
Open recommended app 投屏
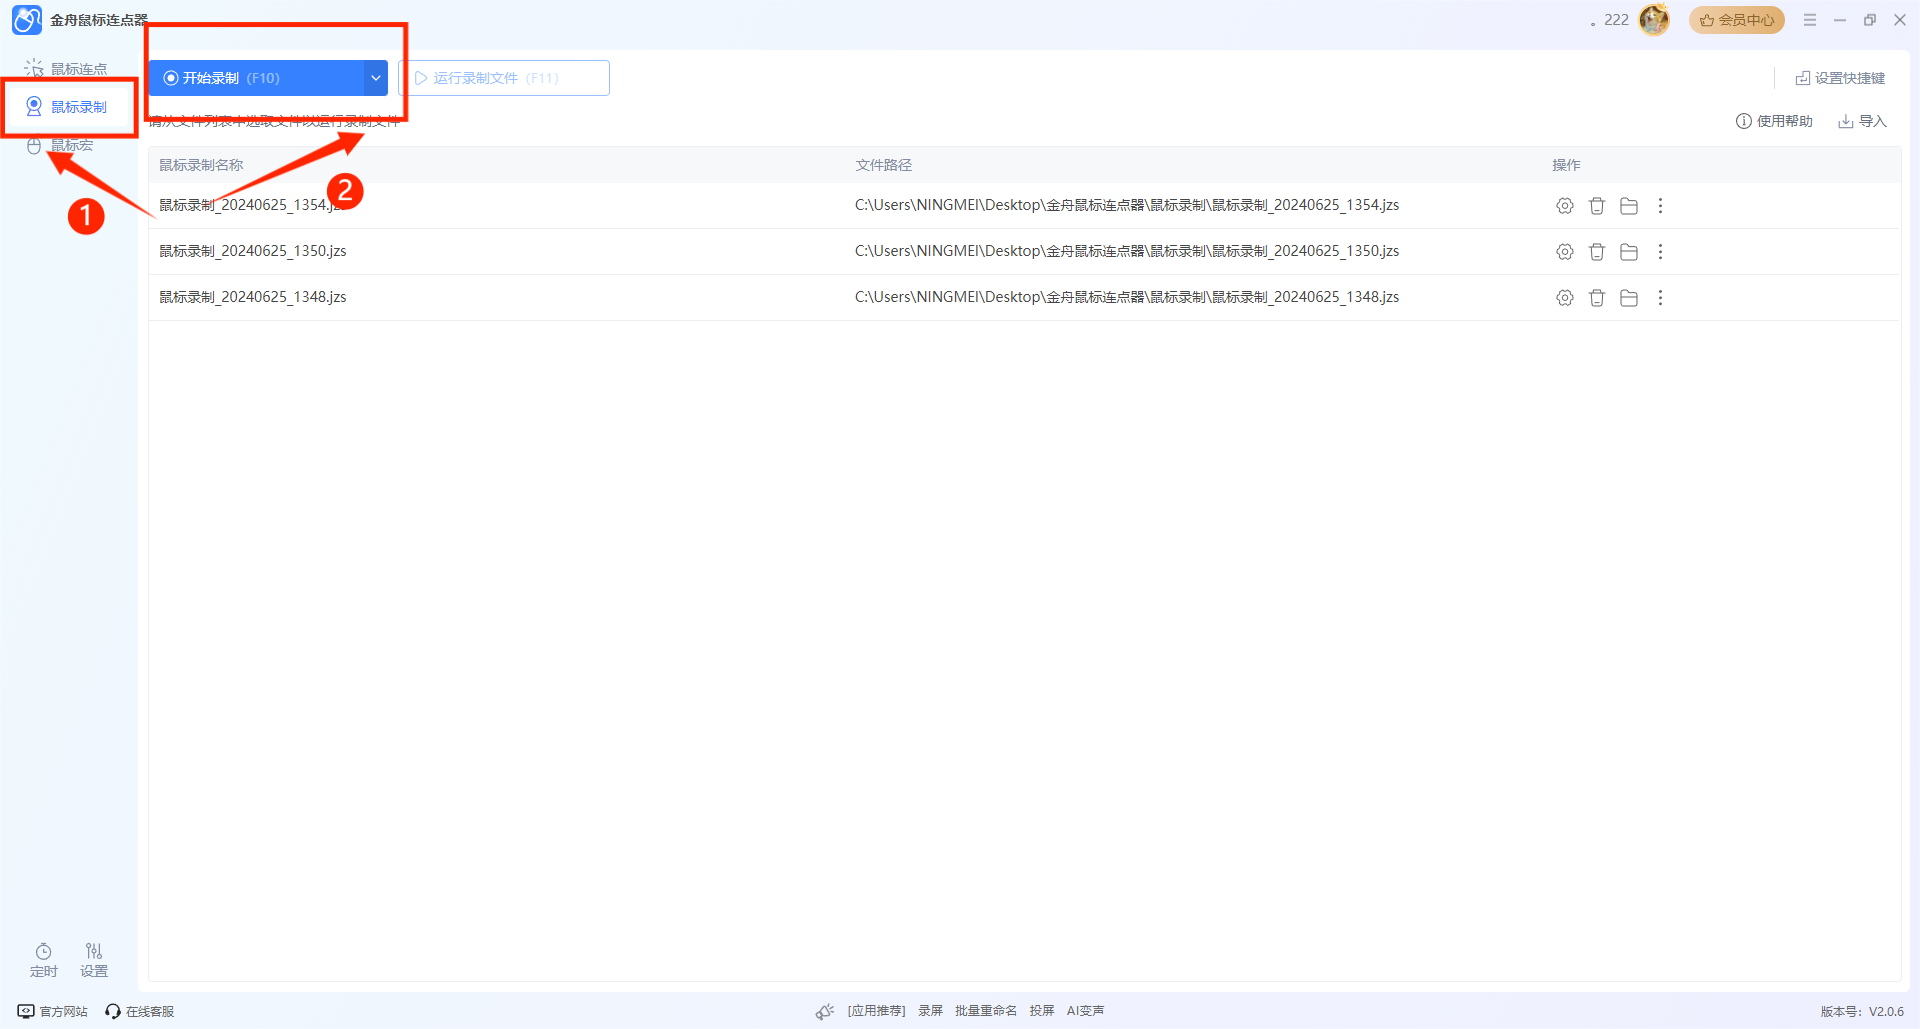tap(1042, 1011)
